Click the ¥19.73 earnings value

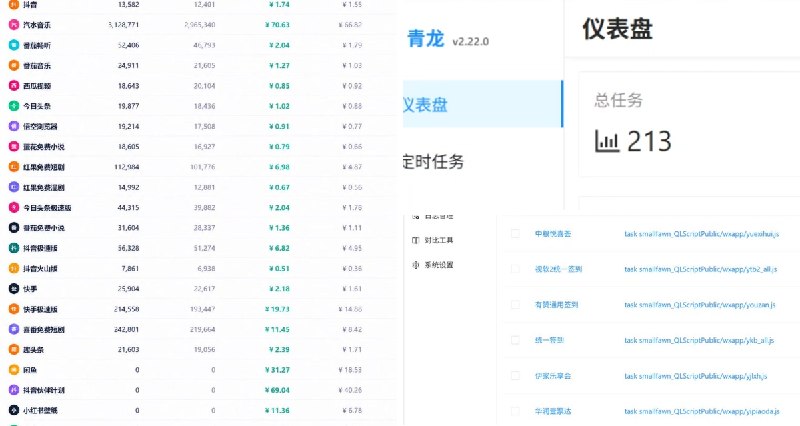pos(277,309)
